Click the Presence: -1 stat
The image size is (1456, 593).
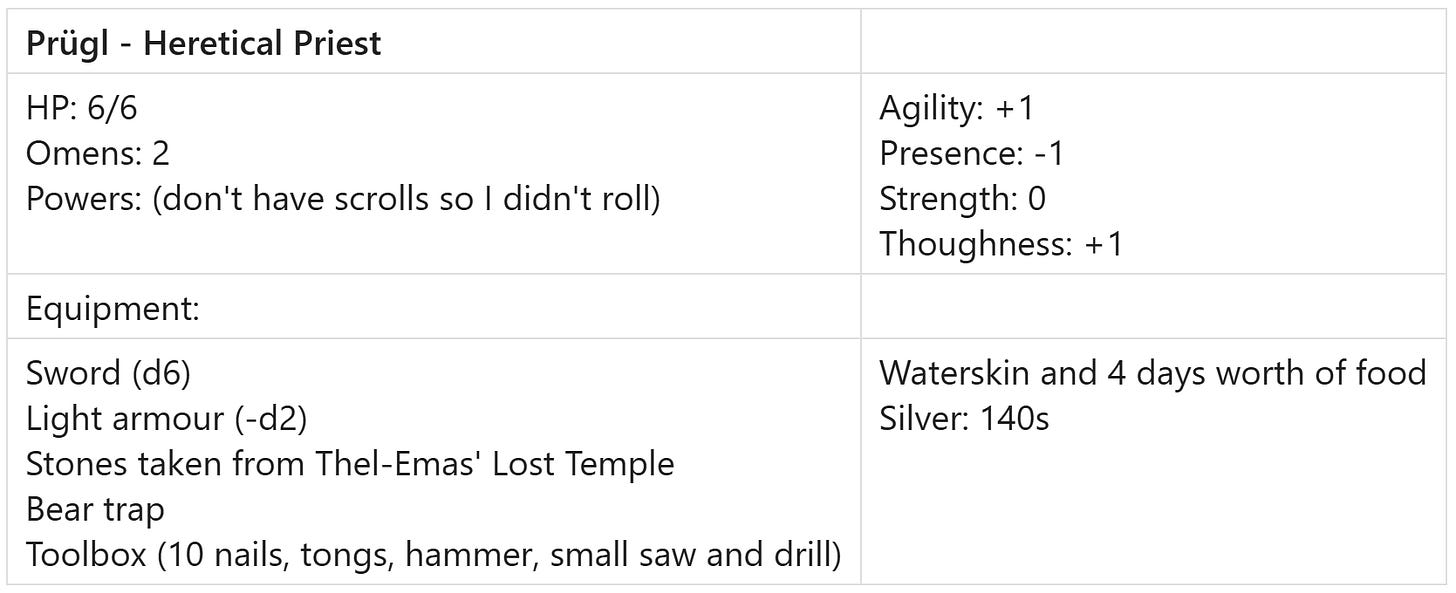[x=972, y=154]
